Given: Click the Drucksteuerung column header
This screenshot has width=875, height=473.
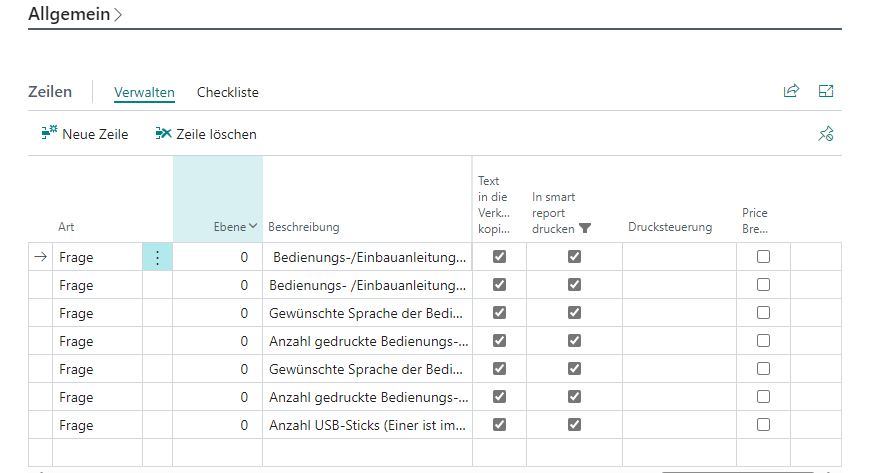Looking at the screenshot, I should (x=670, y=227).
